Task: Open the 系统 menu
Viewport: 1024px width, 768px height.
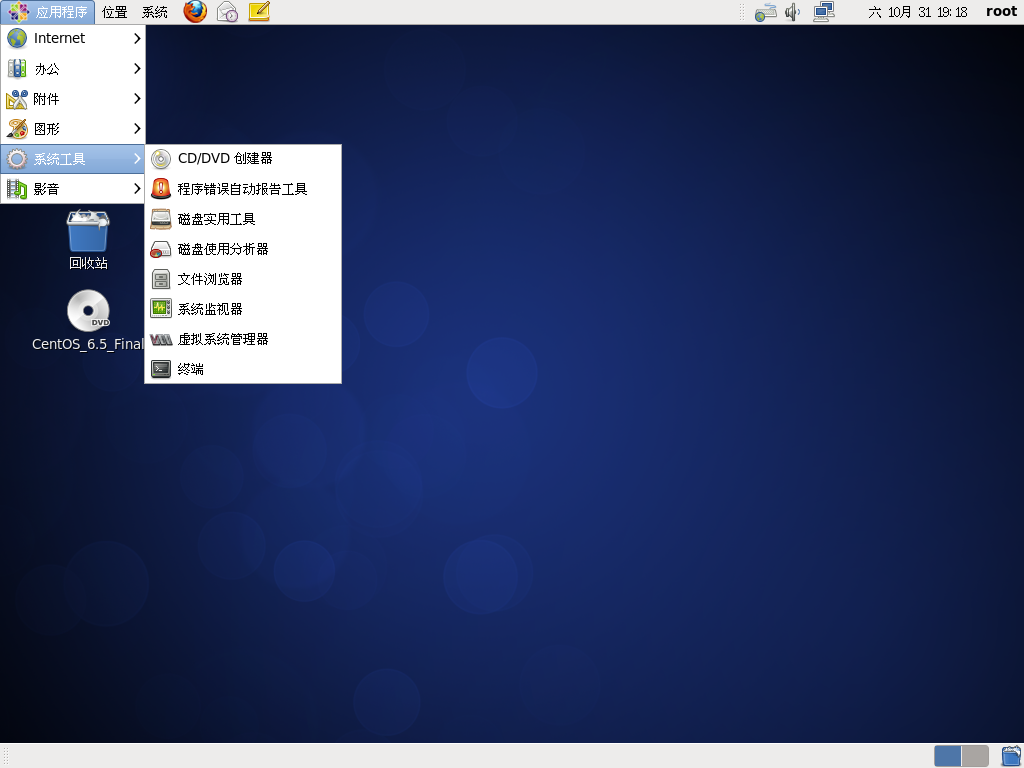Action: point(155,12)
